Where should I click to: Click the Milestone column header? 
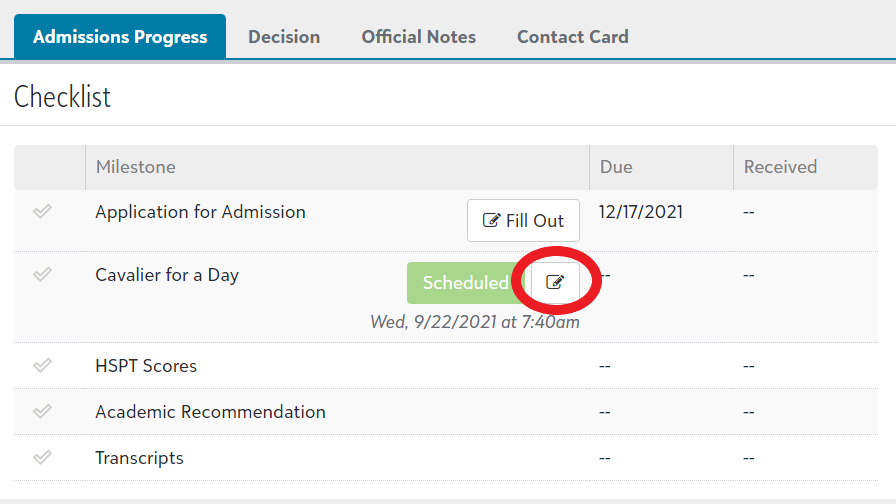(135, 167)
